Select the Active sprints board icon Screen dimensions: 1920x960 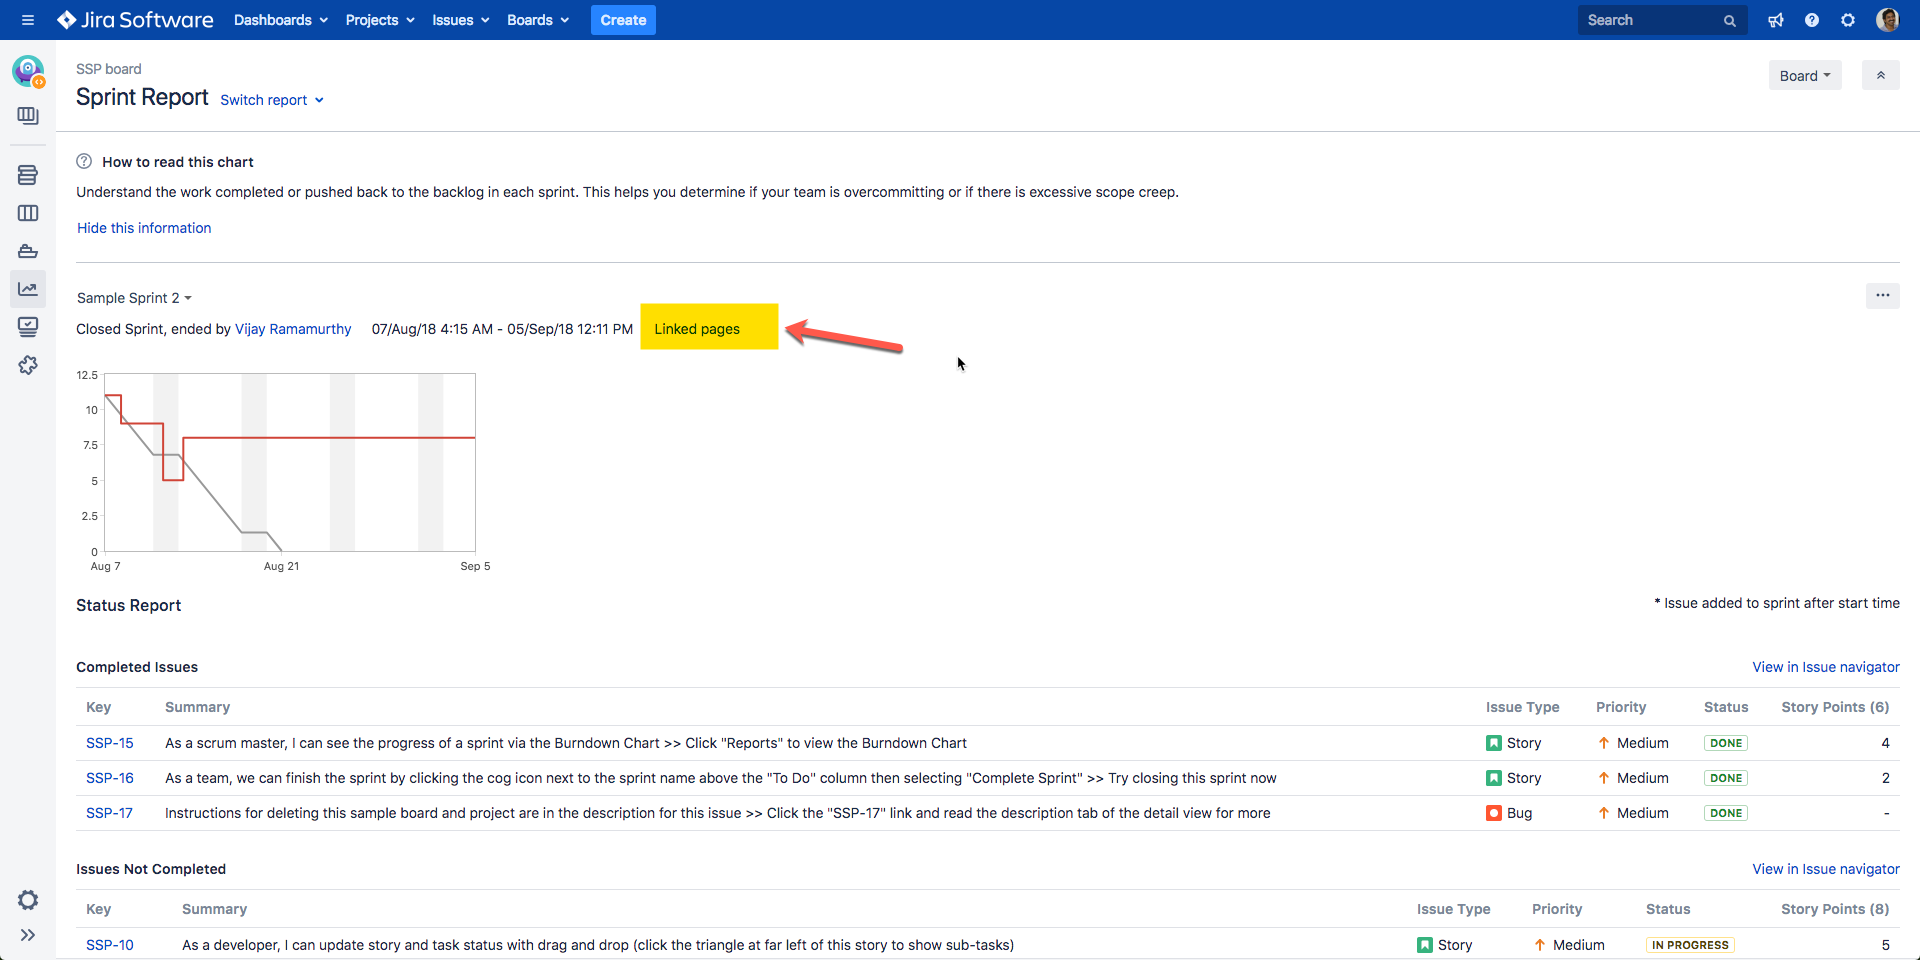pyautogui.click(x=28, y=213)
